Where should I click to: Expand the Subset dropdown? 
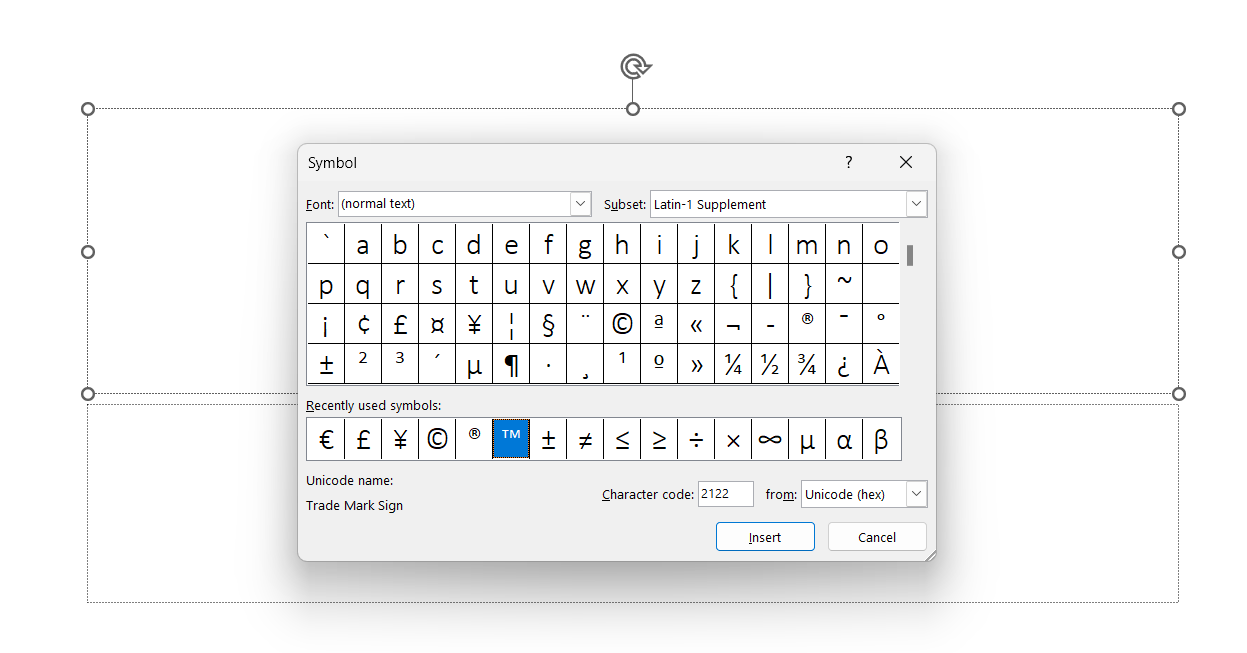coord(916,204)
